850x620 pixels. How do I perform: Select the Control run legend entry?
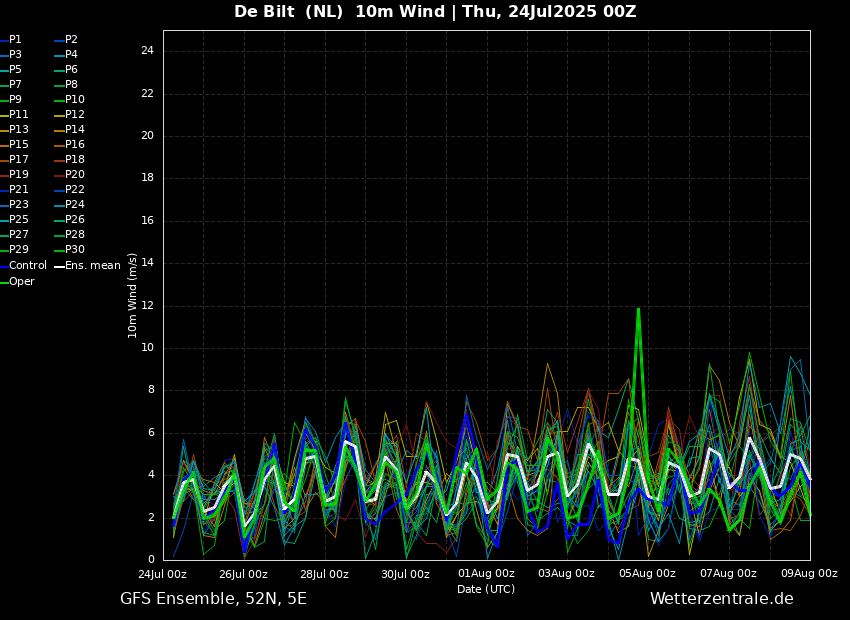pyautogui.click(x=27, y=266)
